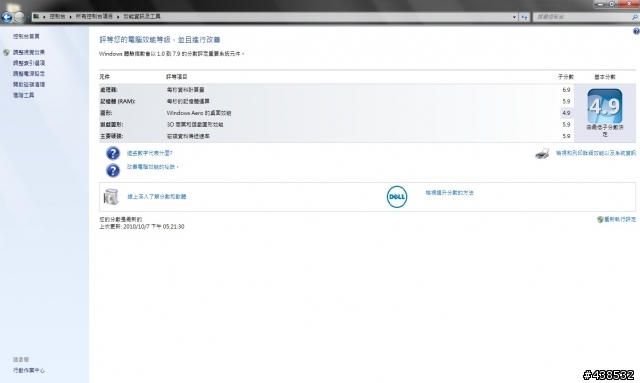Open the 線上深入了解分數和軟體 link
The image size is (640, 383).
point(157,196)
